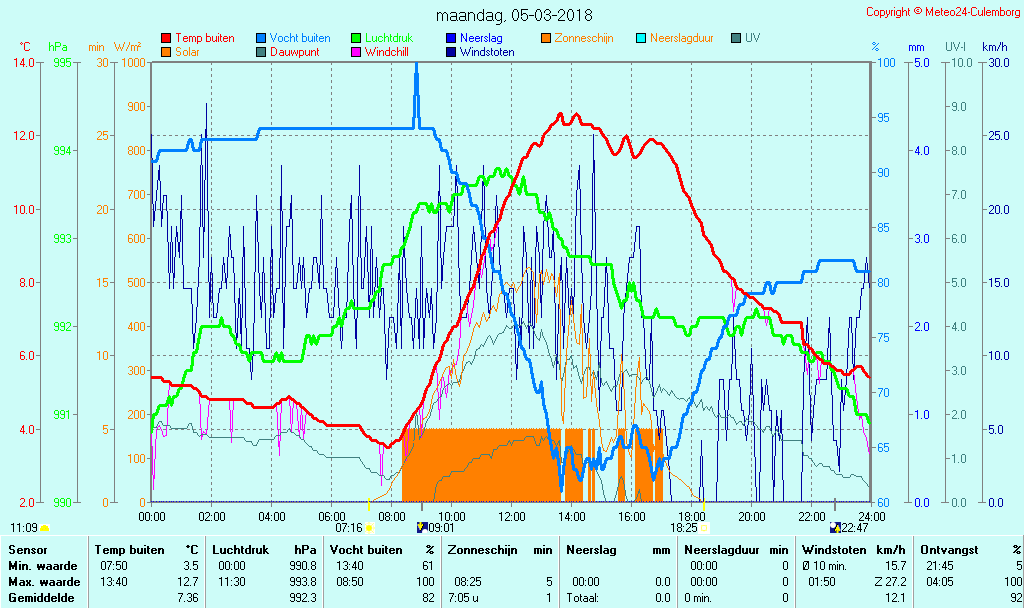Viewport: 1026px width, 608px height.
Task: Click the sunrise icon next to 07:16
Action: pyautogui.click(x=368, y=527)
